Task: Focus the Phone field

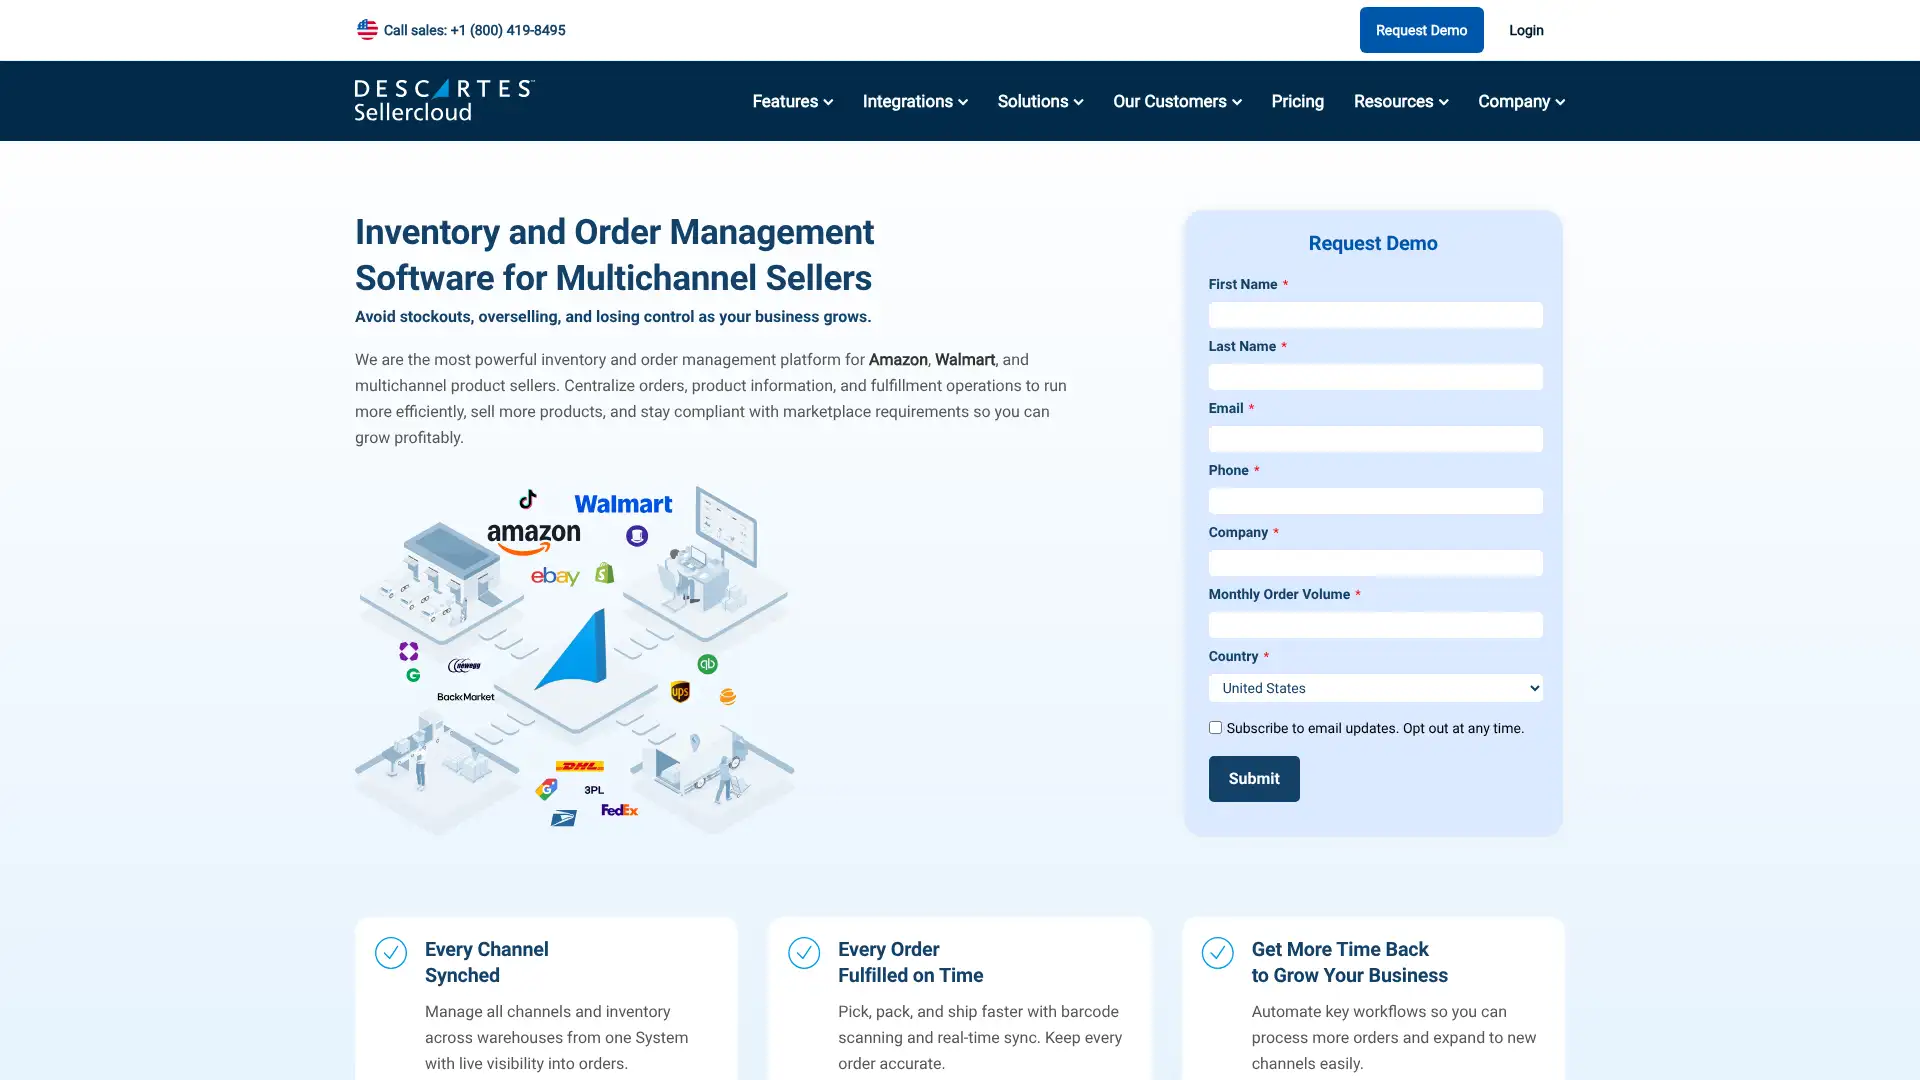Action: (1375, 501)
